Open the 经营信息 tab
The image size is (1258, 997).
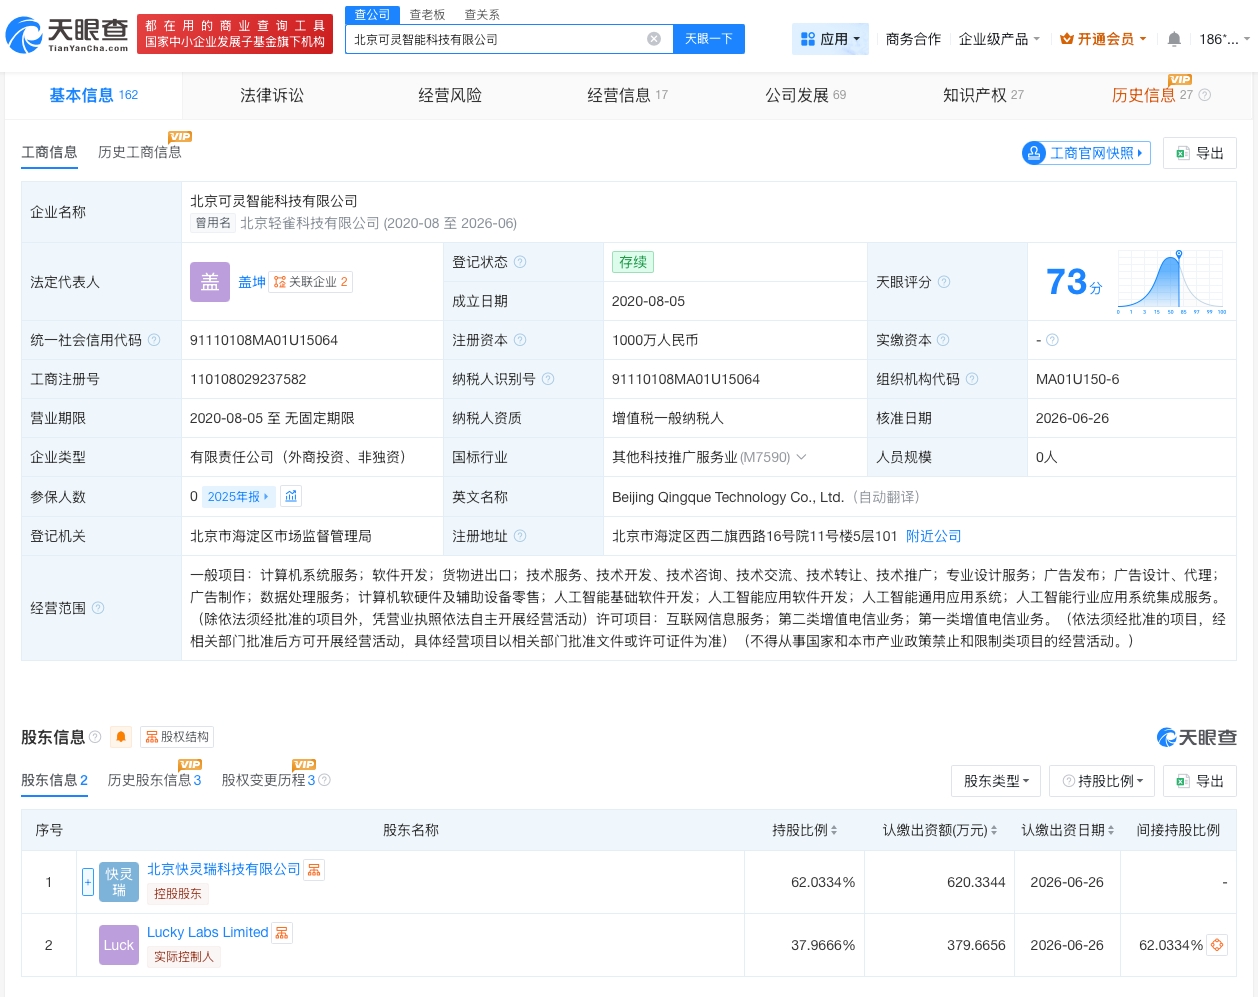point(627,95)
